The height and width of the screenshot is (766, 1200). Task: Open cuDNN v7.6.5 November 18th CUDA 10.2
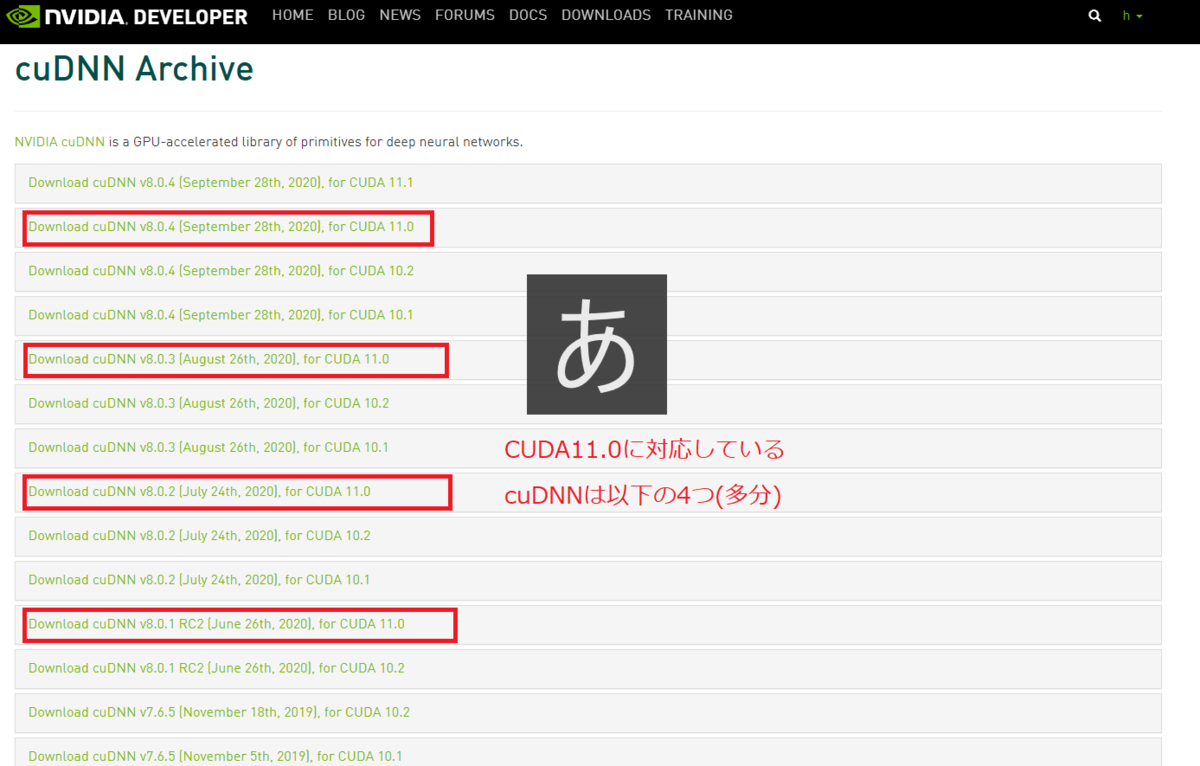tap(588, 712)
